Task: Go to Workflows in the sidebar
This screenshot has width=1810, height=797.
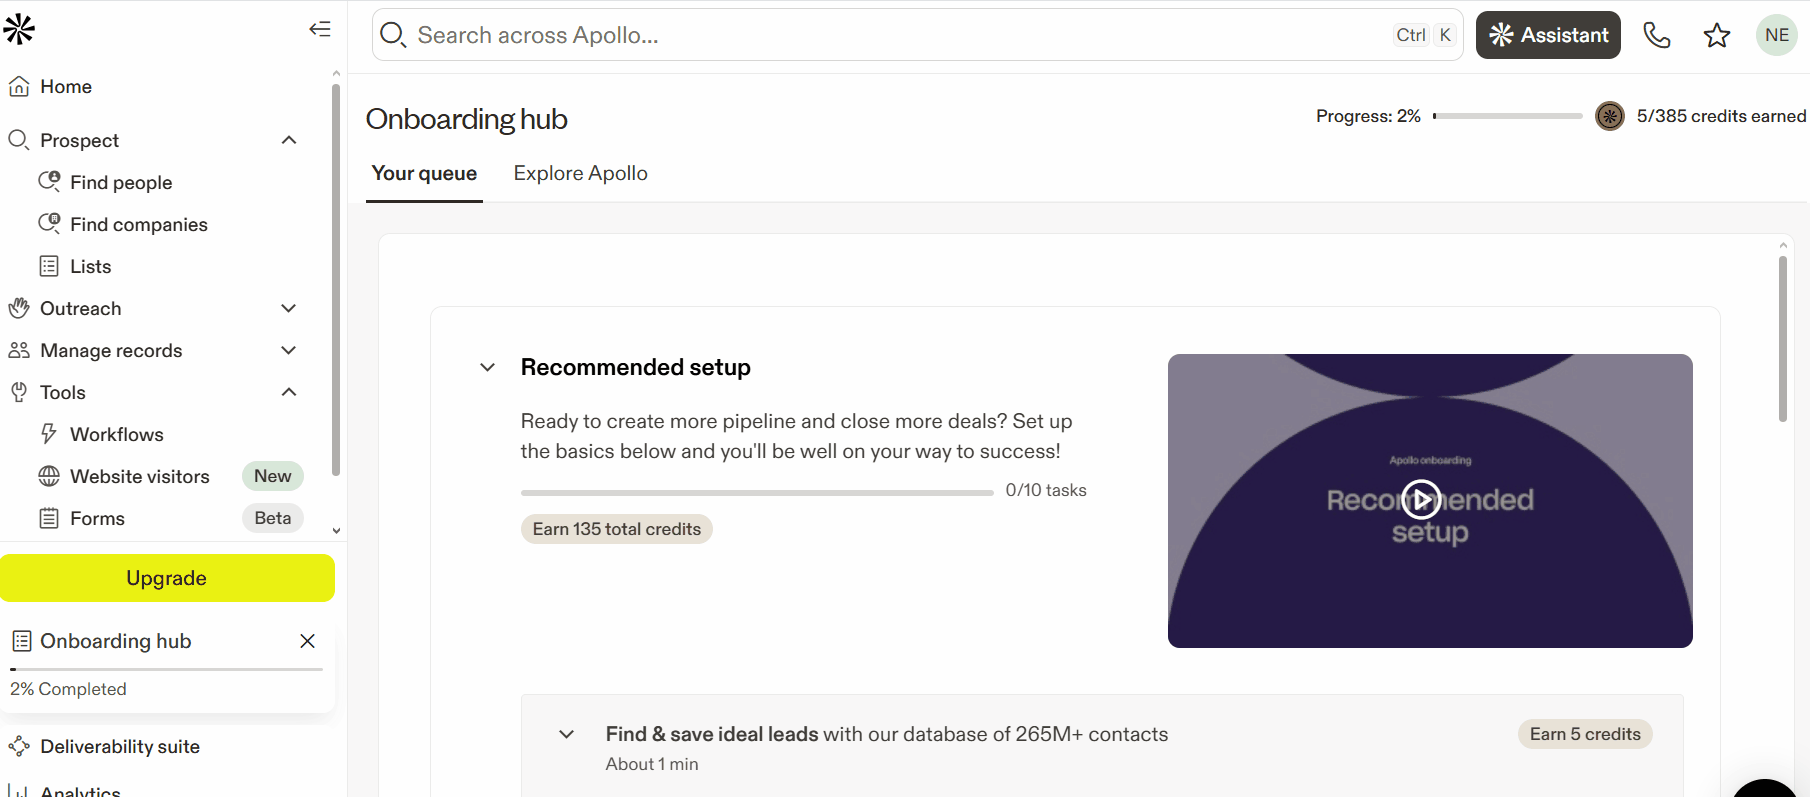Action: click(116, 435)
